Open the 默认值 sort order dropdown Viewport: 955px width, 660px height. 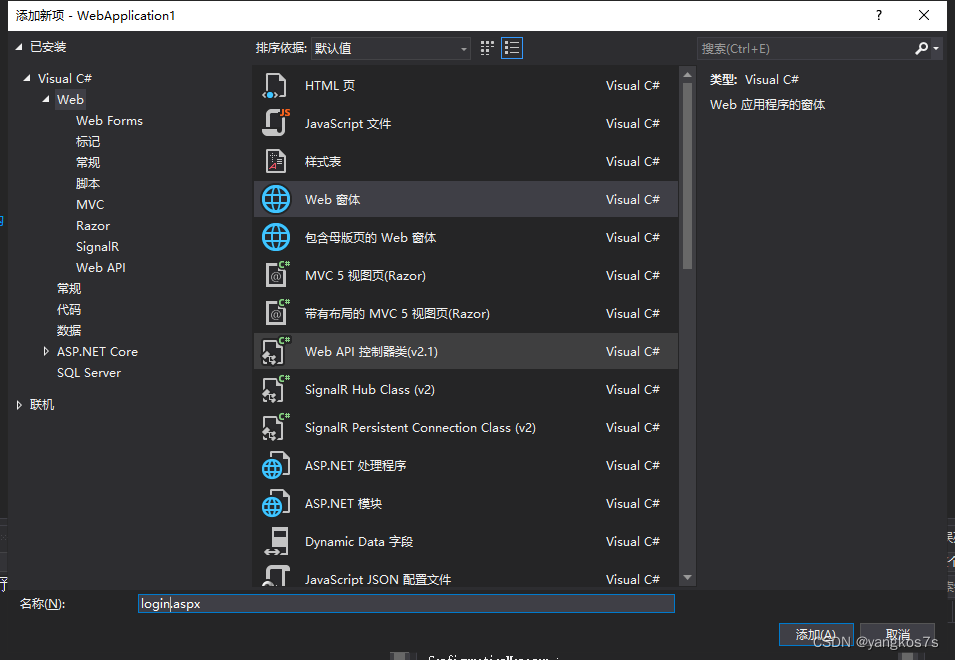(x=390, y=47)
